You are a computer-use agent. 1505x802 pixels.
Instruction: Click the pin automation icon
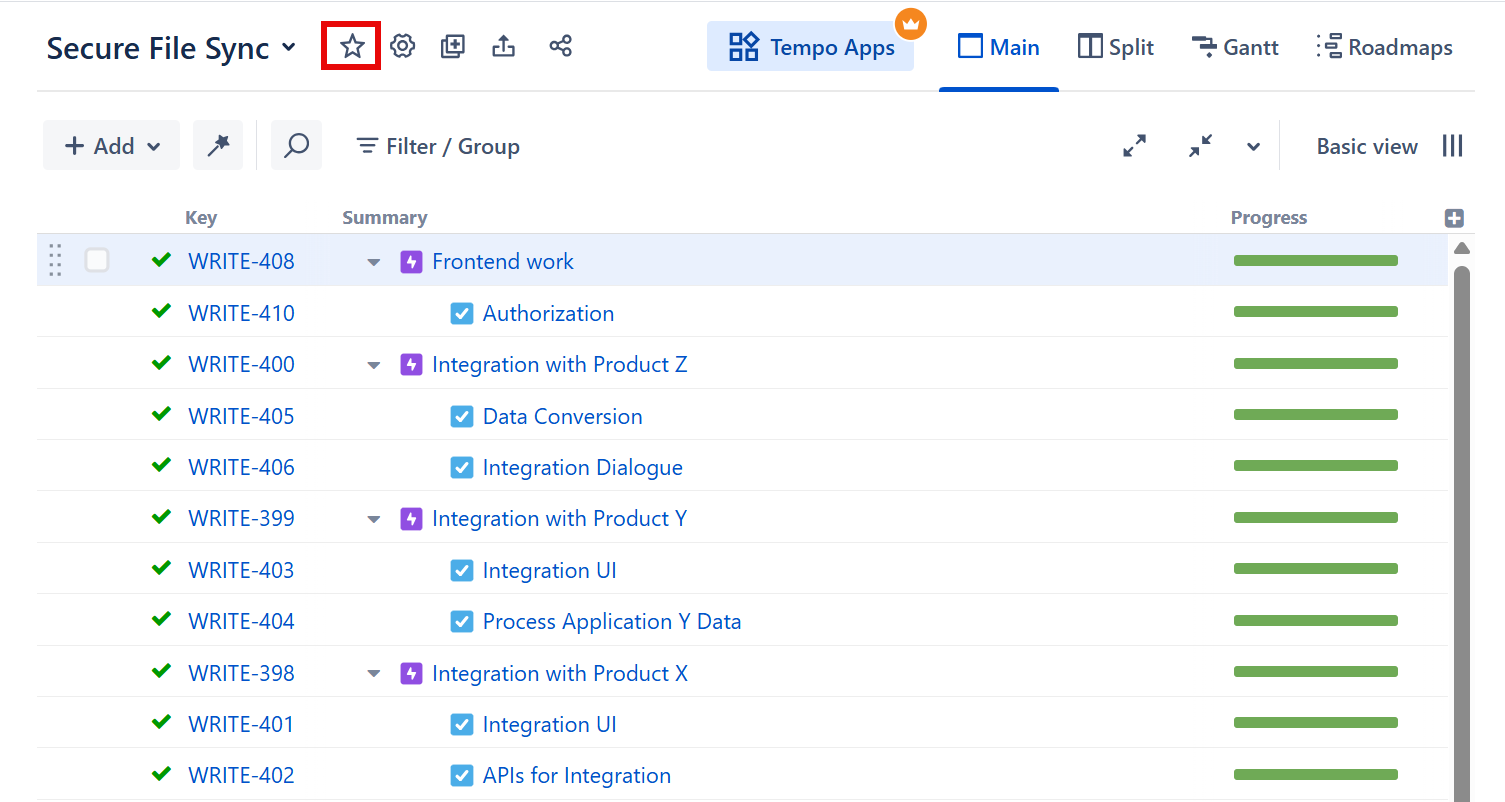pos(218,146)
